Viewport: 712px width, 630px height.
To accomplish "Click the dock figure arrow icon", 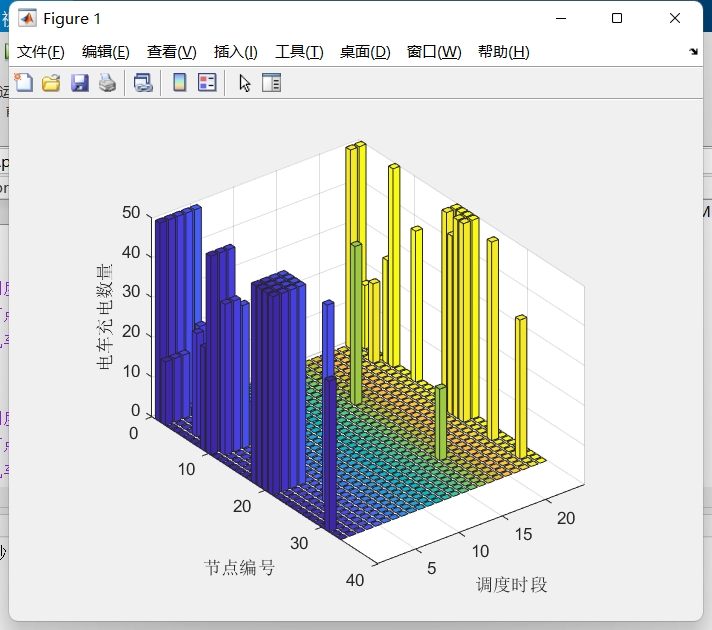I will coord(693,51).
